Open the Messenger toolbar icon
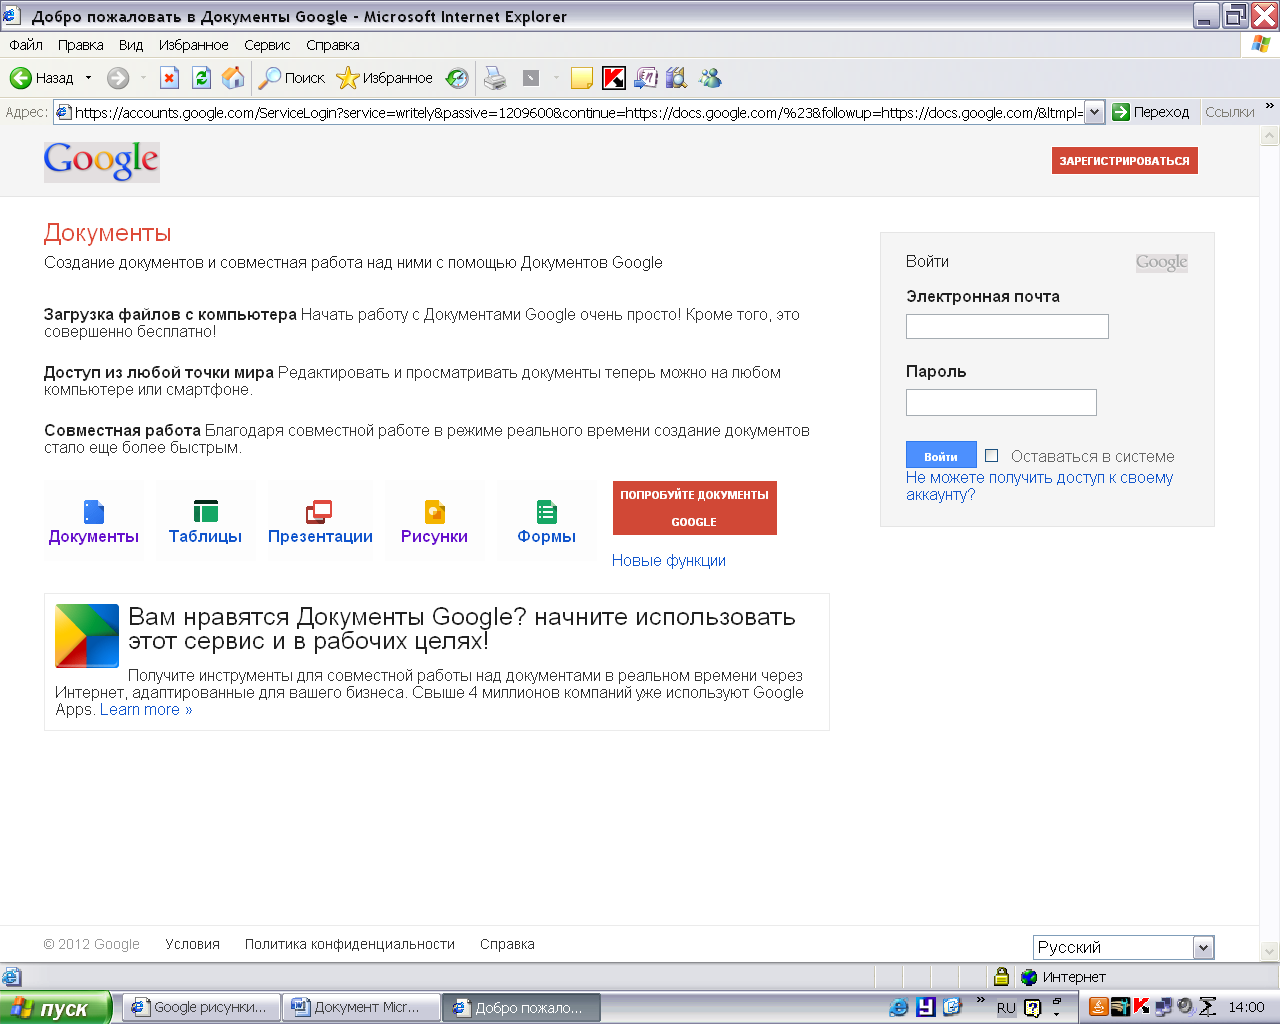Viewport: 1280px width, 1024px height. tap(710, 78)
